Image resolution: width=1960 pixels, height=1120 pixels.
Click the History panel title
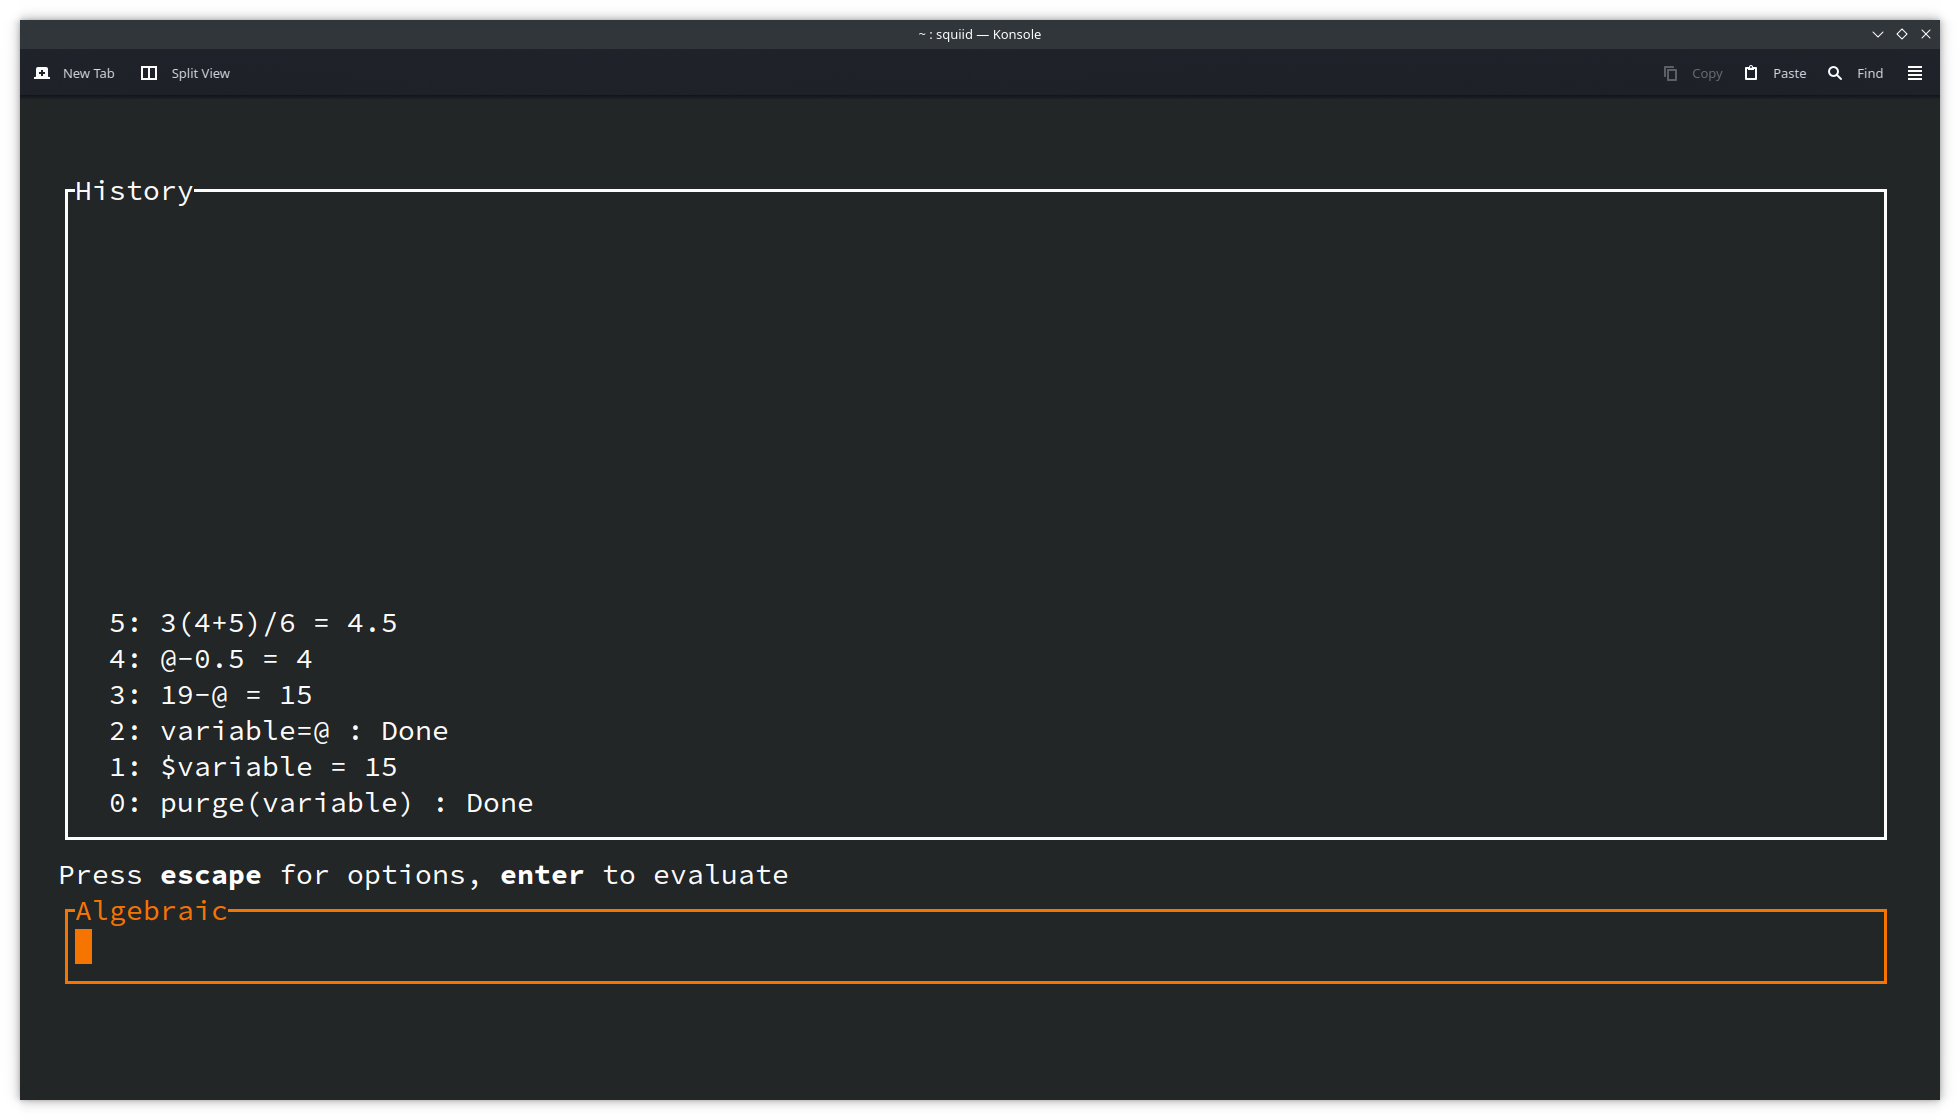click(134, 191)
